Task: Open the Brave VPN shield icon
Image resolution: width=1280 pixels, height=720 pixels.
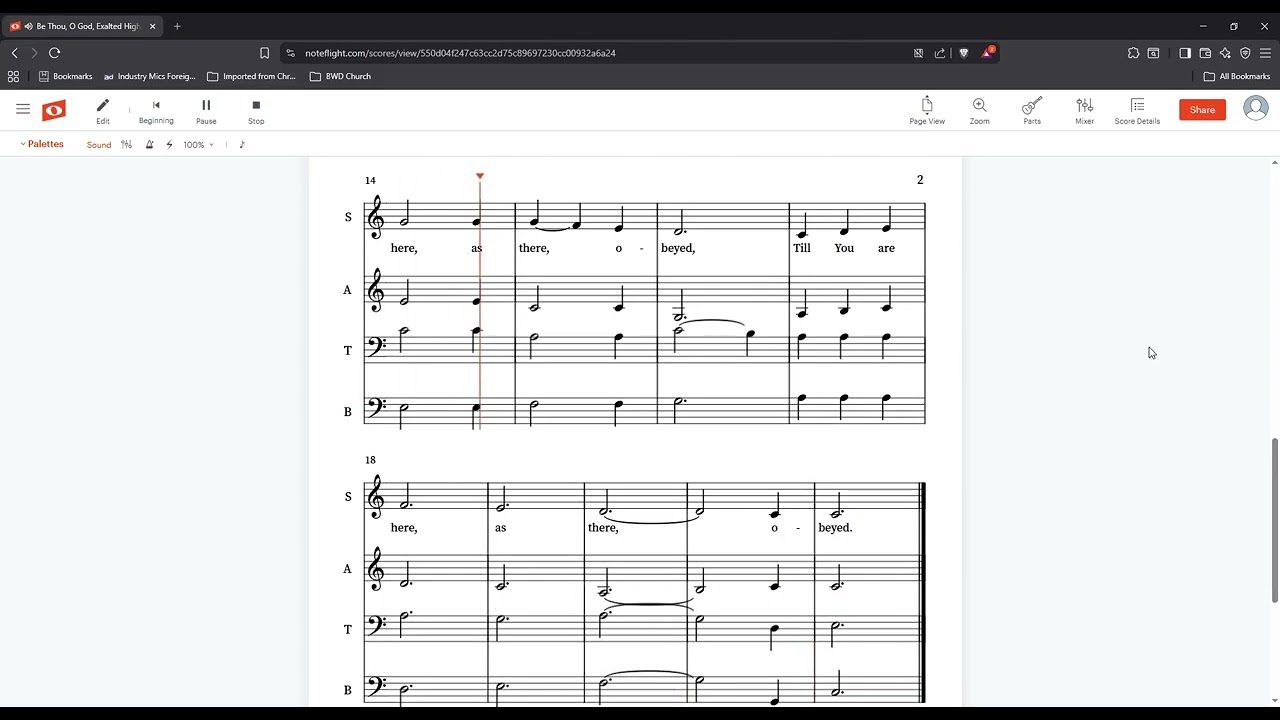Action: point(1245,53)
